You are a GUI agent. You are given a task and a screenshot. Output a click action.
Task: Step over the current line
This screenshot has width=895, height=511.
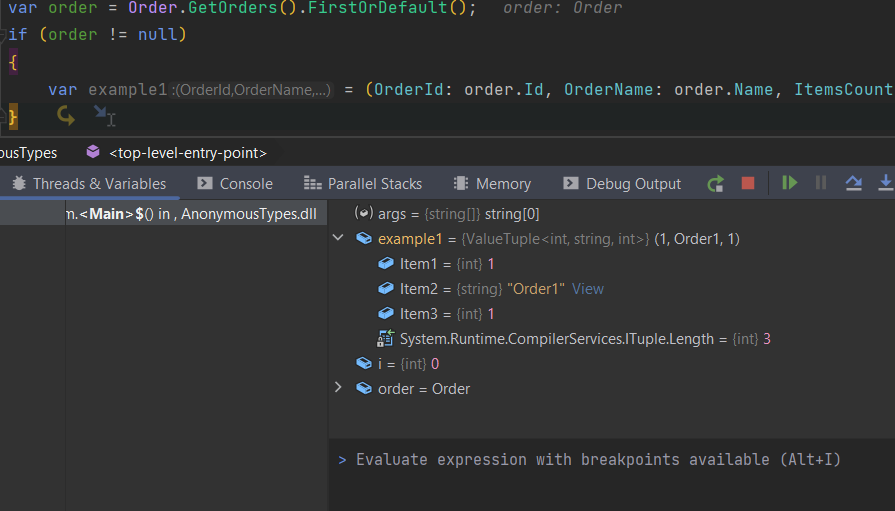pyautogui.click(x=853, y=183)
